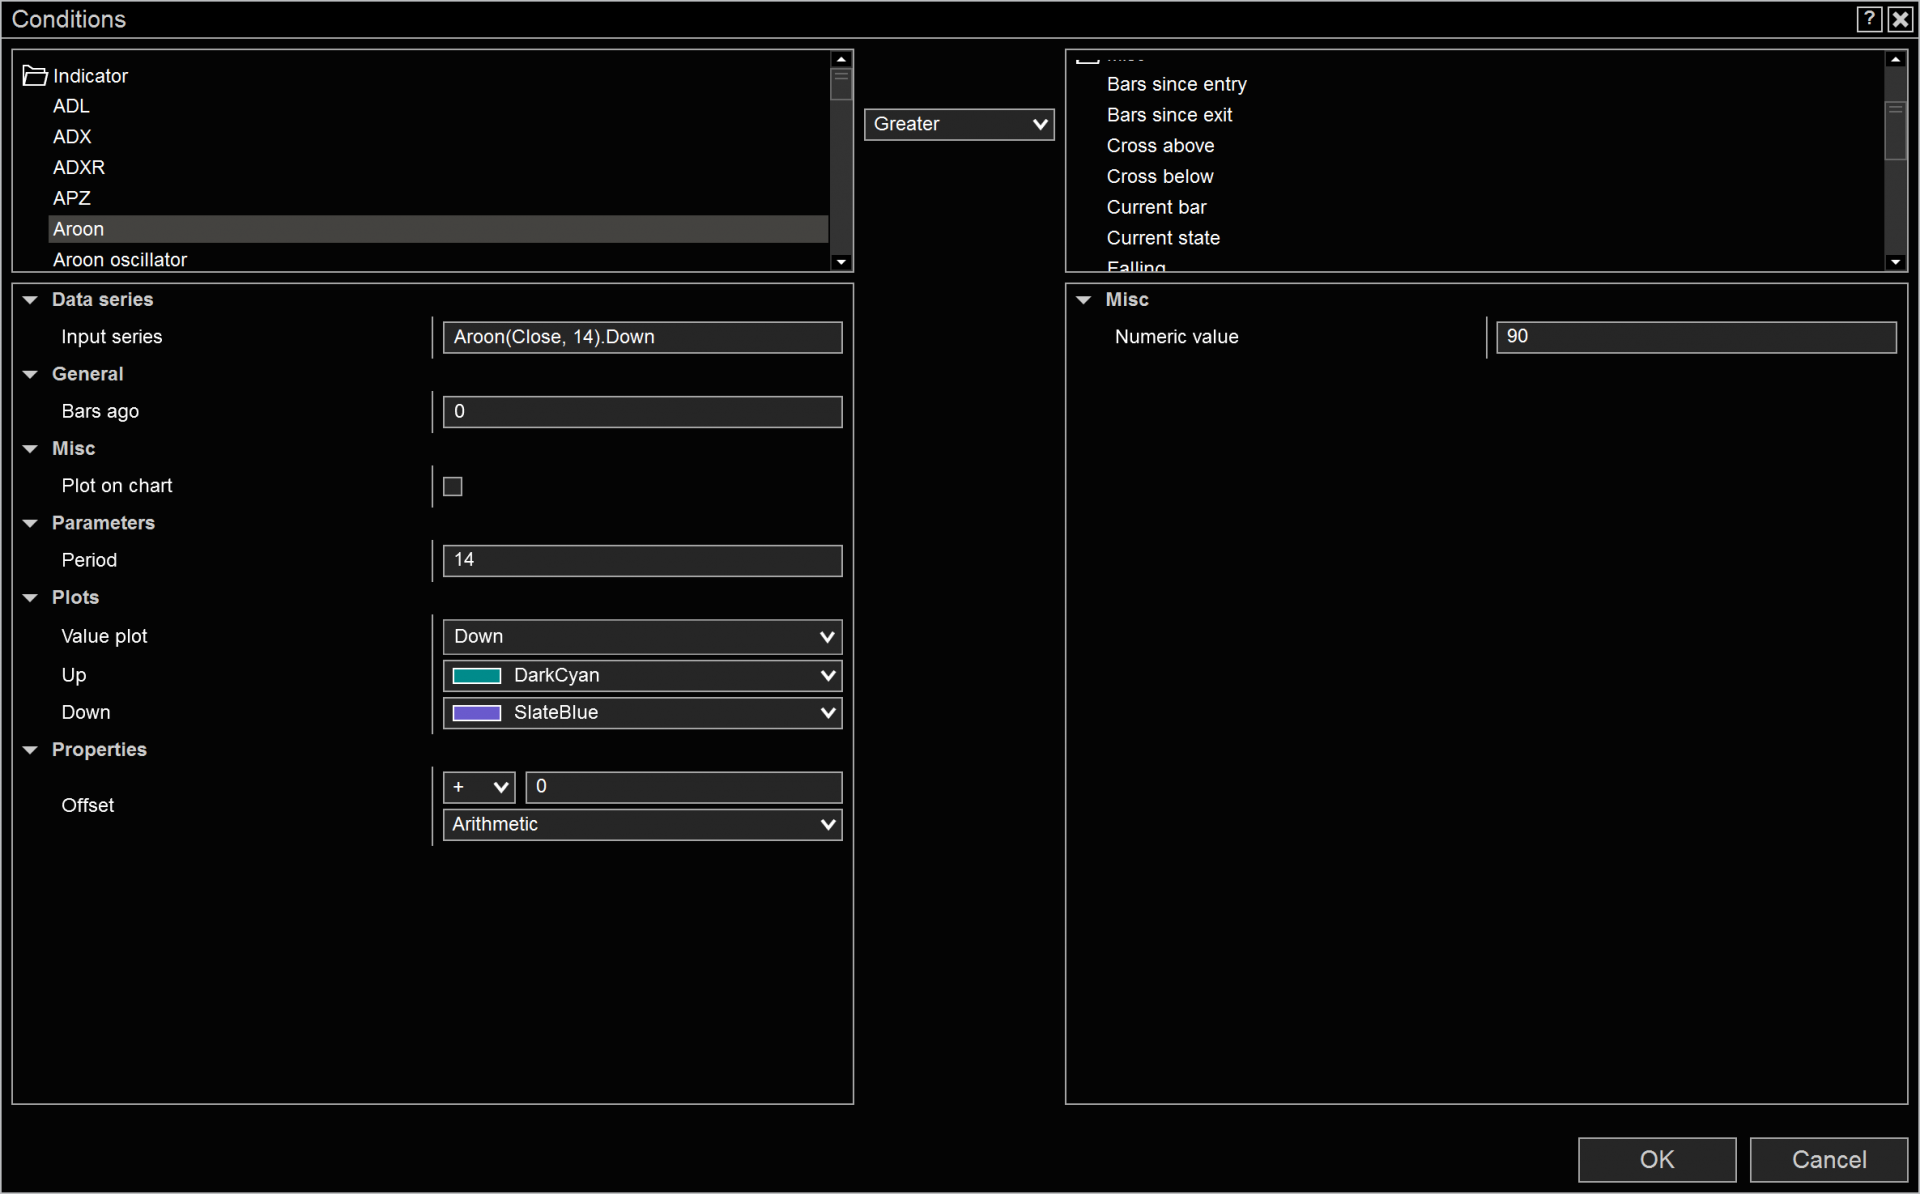Open the Greater comparison dropdown
This screenshot has height=1194, width=1920.
click(x=958, y=124)
